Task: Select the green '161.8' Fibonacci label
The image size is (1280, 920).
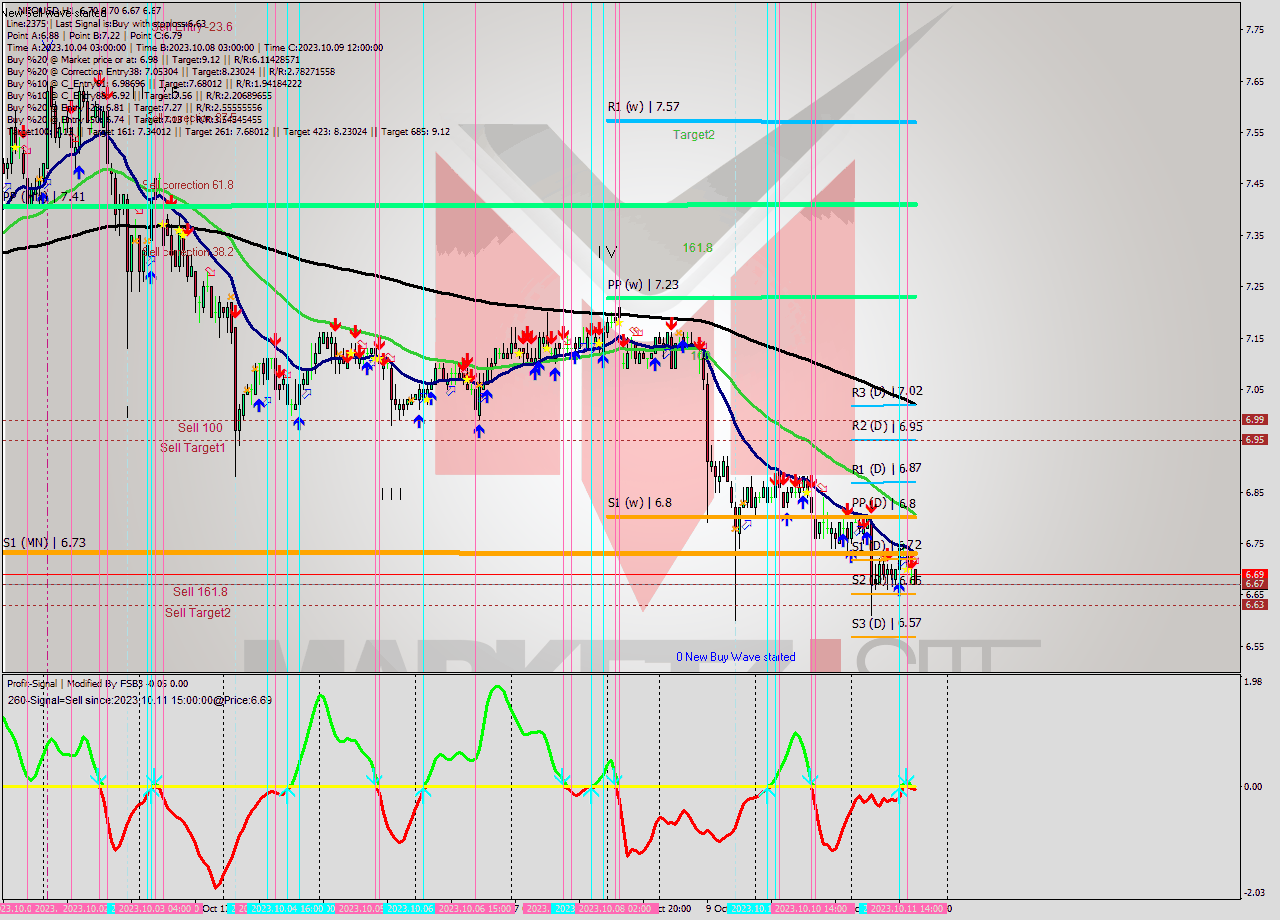Action: [697, 247]
